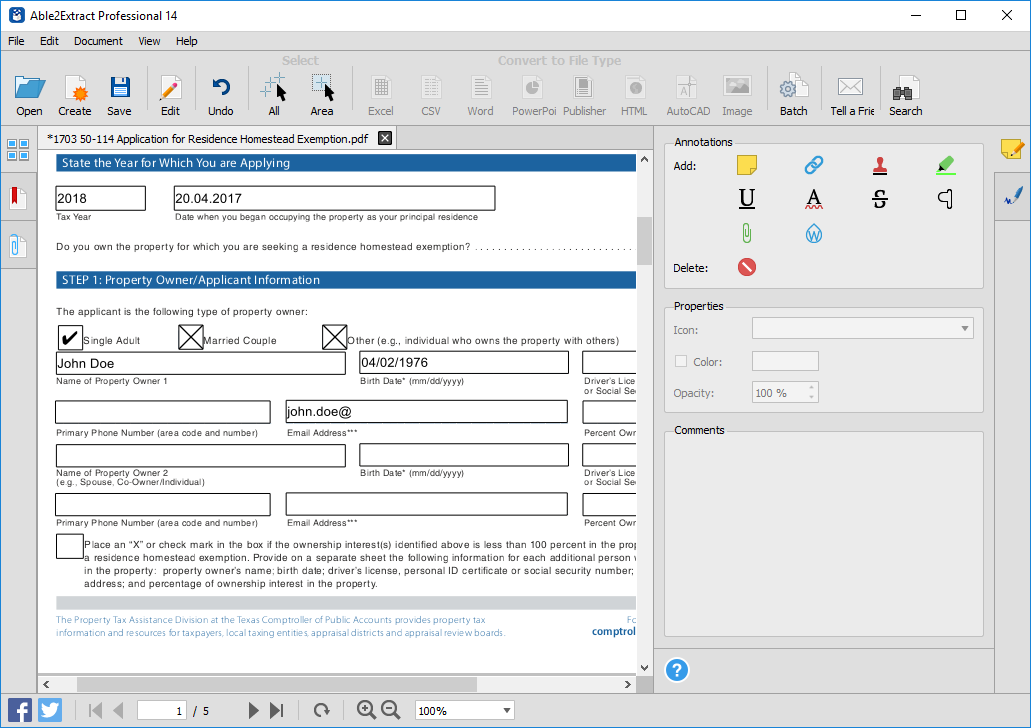The height and width of the screenshot is (728, 1031).
Task: Toggle the Married Couple checkbox
Action: [190, 337]
